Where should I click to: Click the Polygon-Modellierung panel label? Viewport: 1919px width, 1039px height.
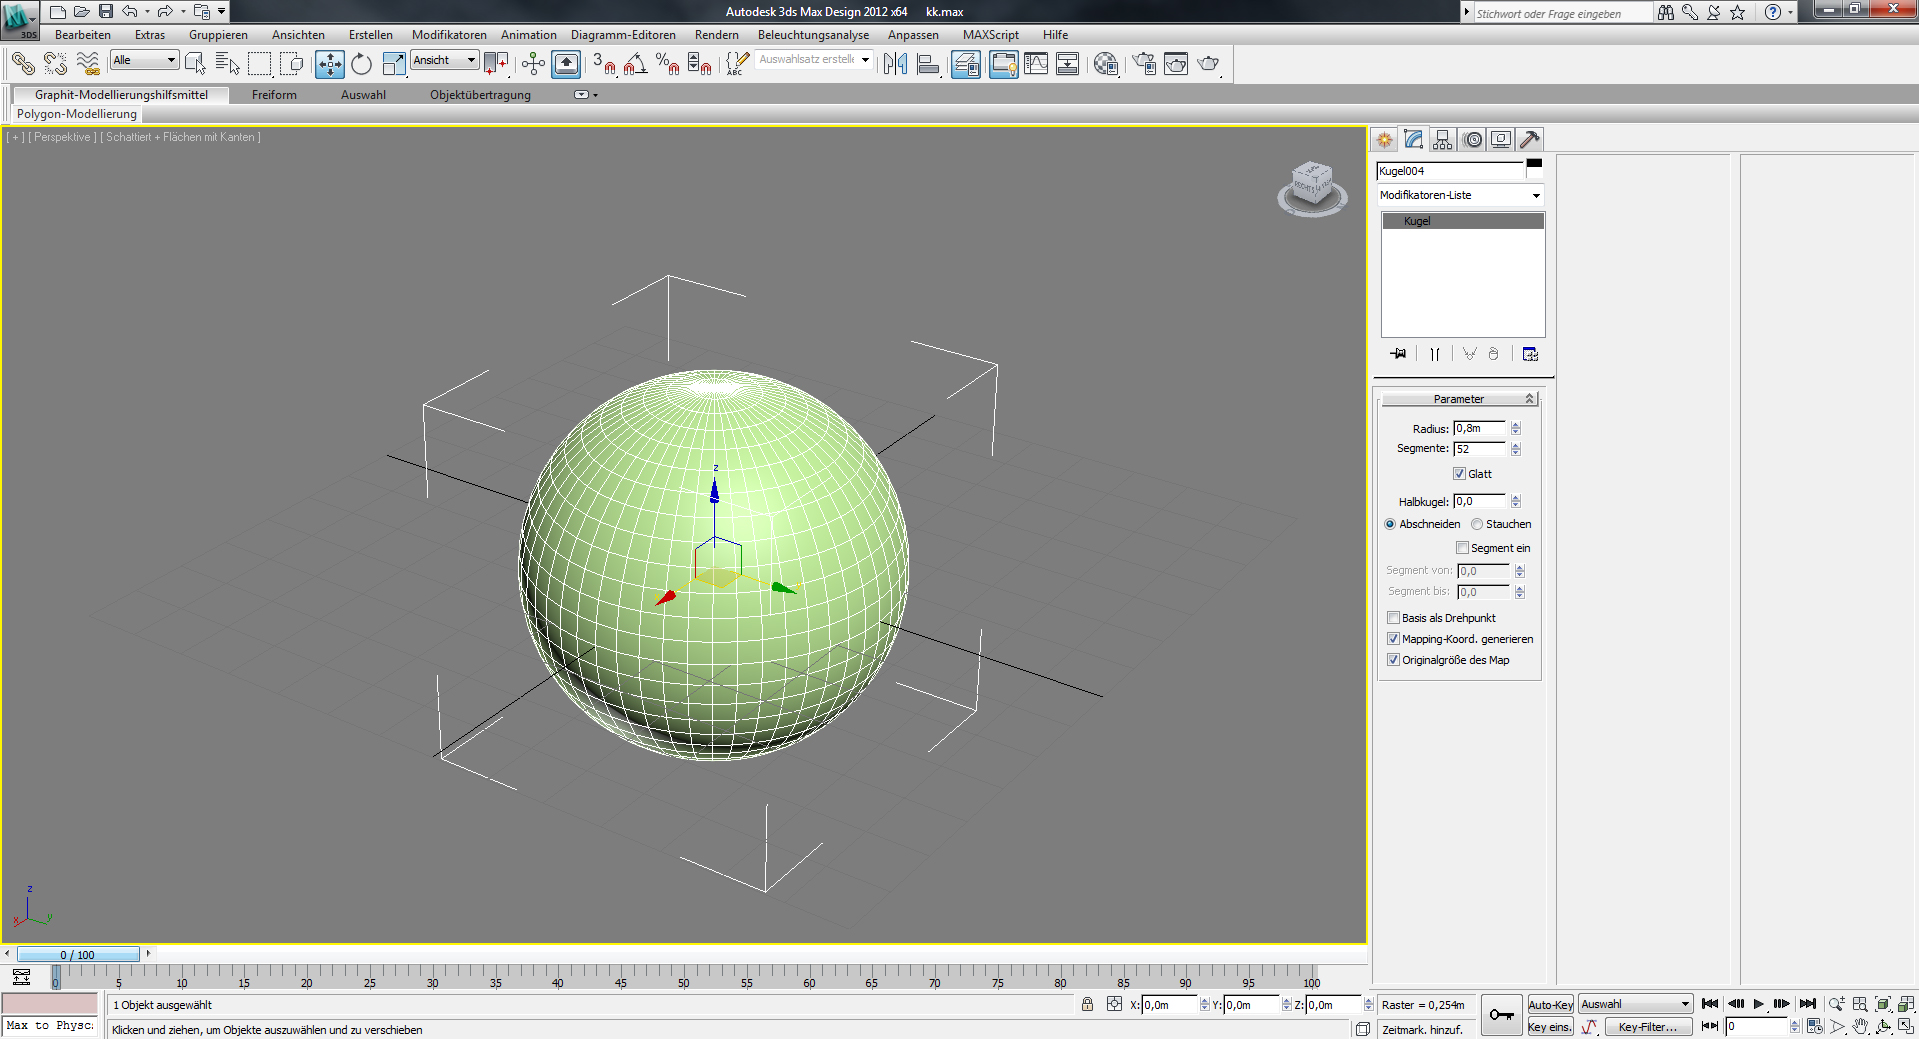77,114
